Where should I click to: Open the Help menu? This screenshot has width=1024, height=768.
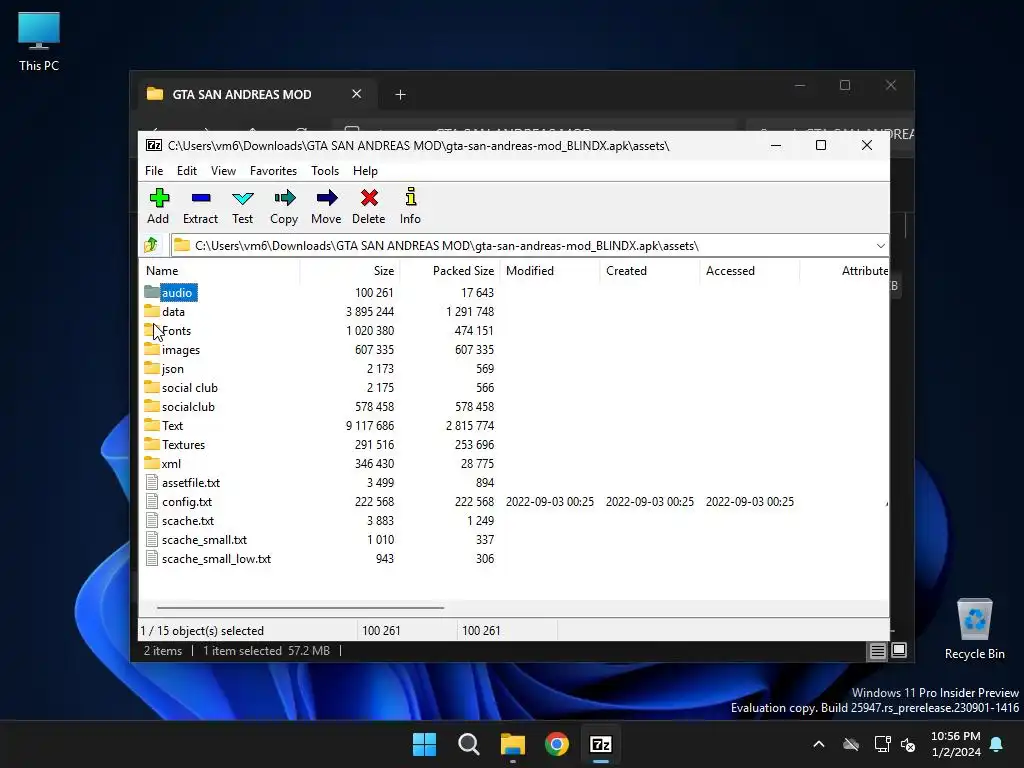coord(365,170)
